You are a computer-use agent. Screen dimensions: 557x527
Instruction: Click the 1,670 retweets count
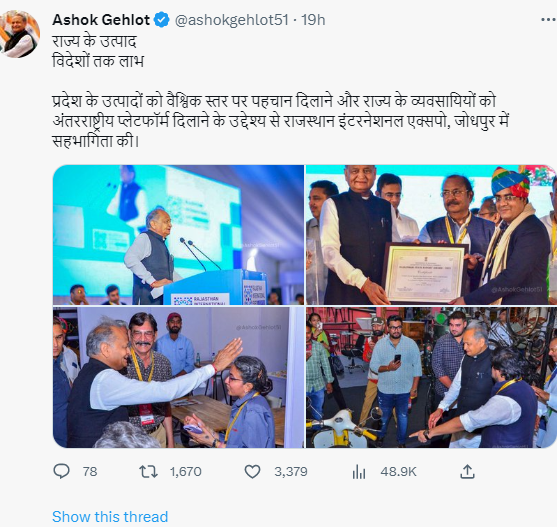tap(185, 472)
